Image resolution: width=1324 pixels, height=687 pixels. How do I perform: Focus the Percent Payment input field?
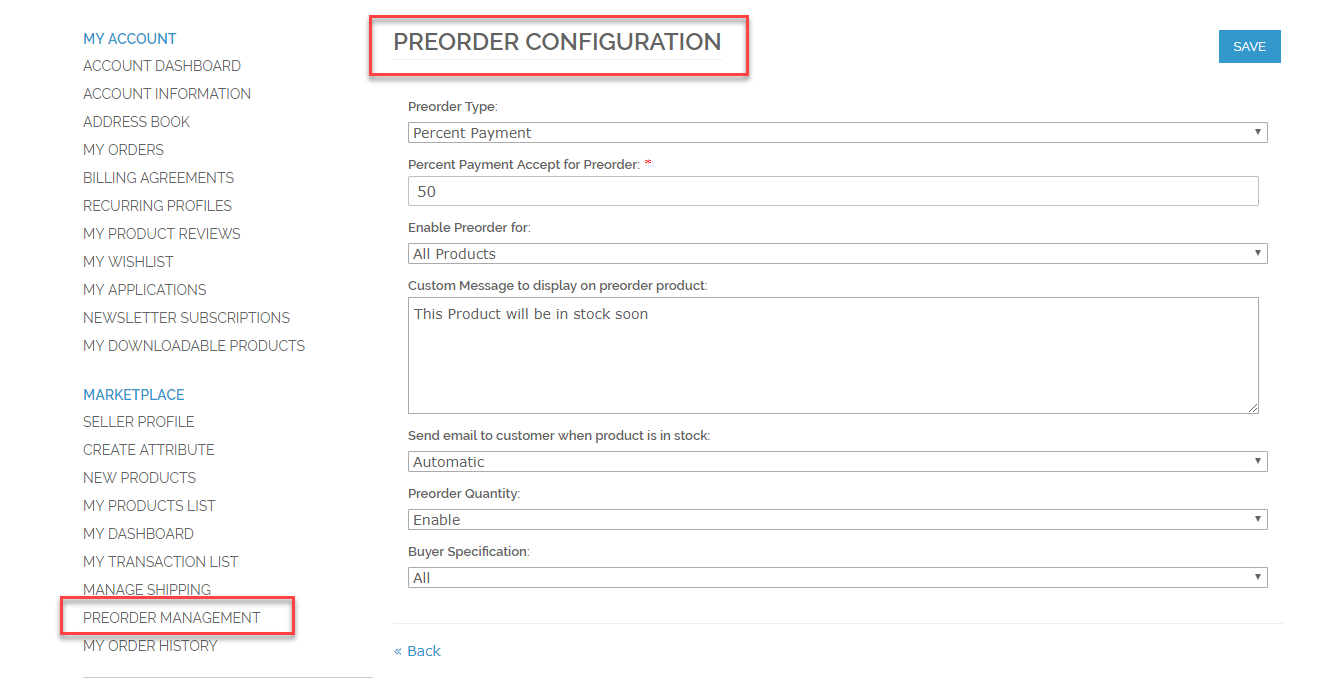[832, 191]
